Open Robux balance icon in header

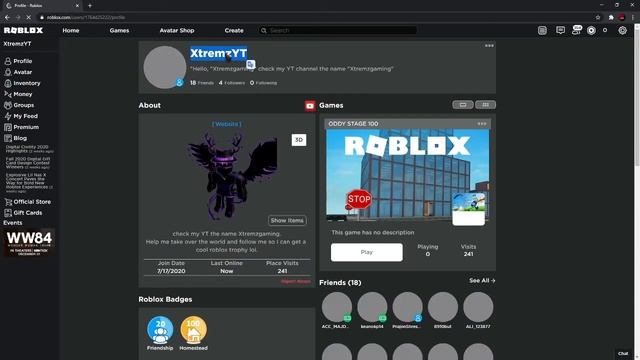[x=591, y=30]
